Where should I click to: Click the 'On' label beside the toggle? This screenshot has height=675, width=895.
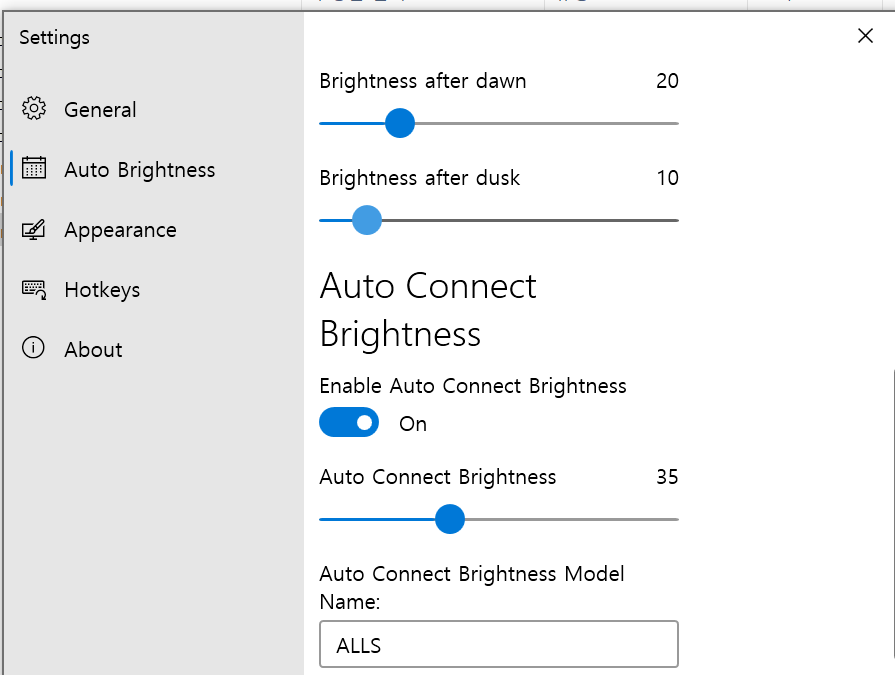(x=413, y=424)
